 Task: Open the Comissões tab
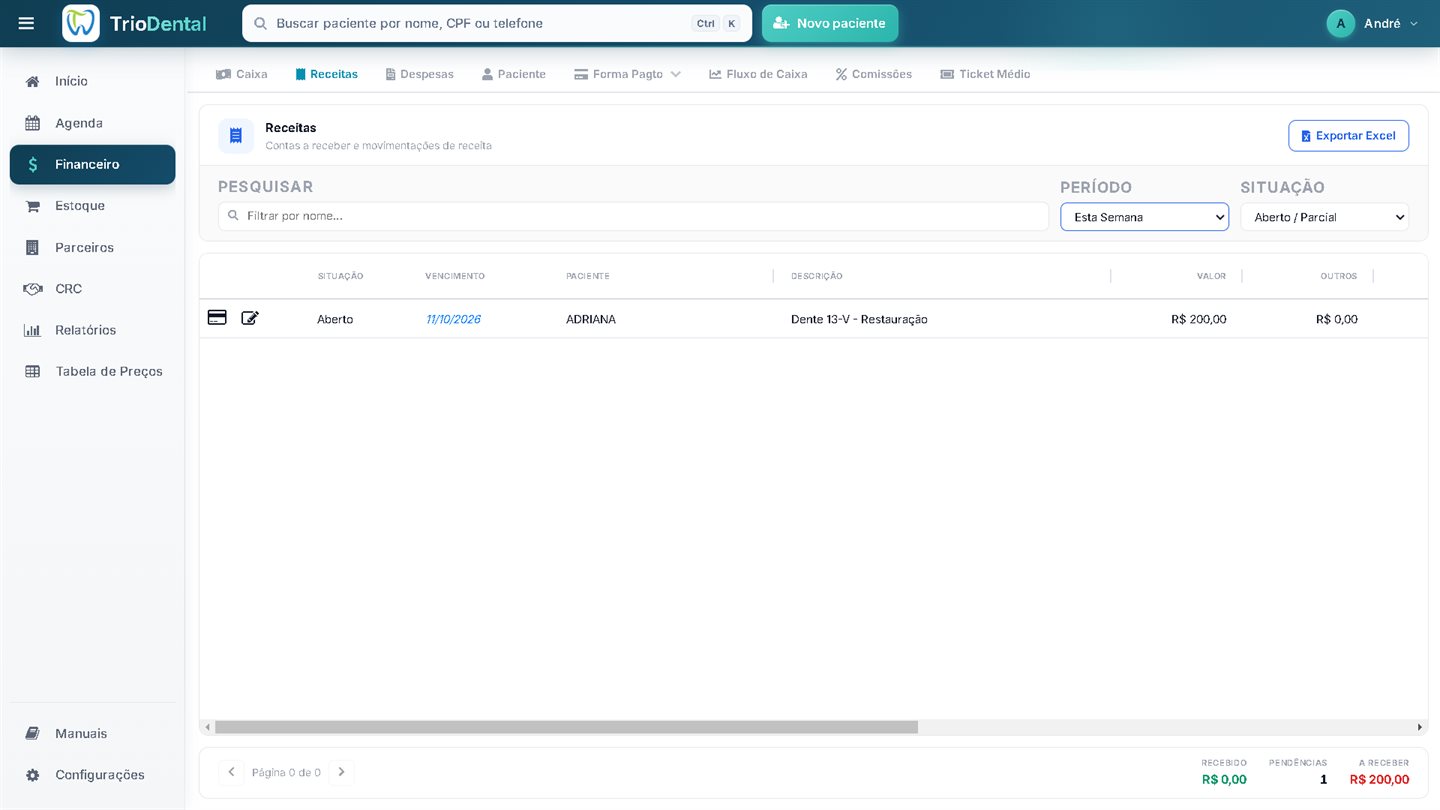coord(873,74)
